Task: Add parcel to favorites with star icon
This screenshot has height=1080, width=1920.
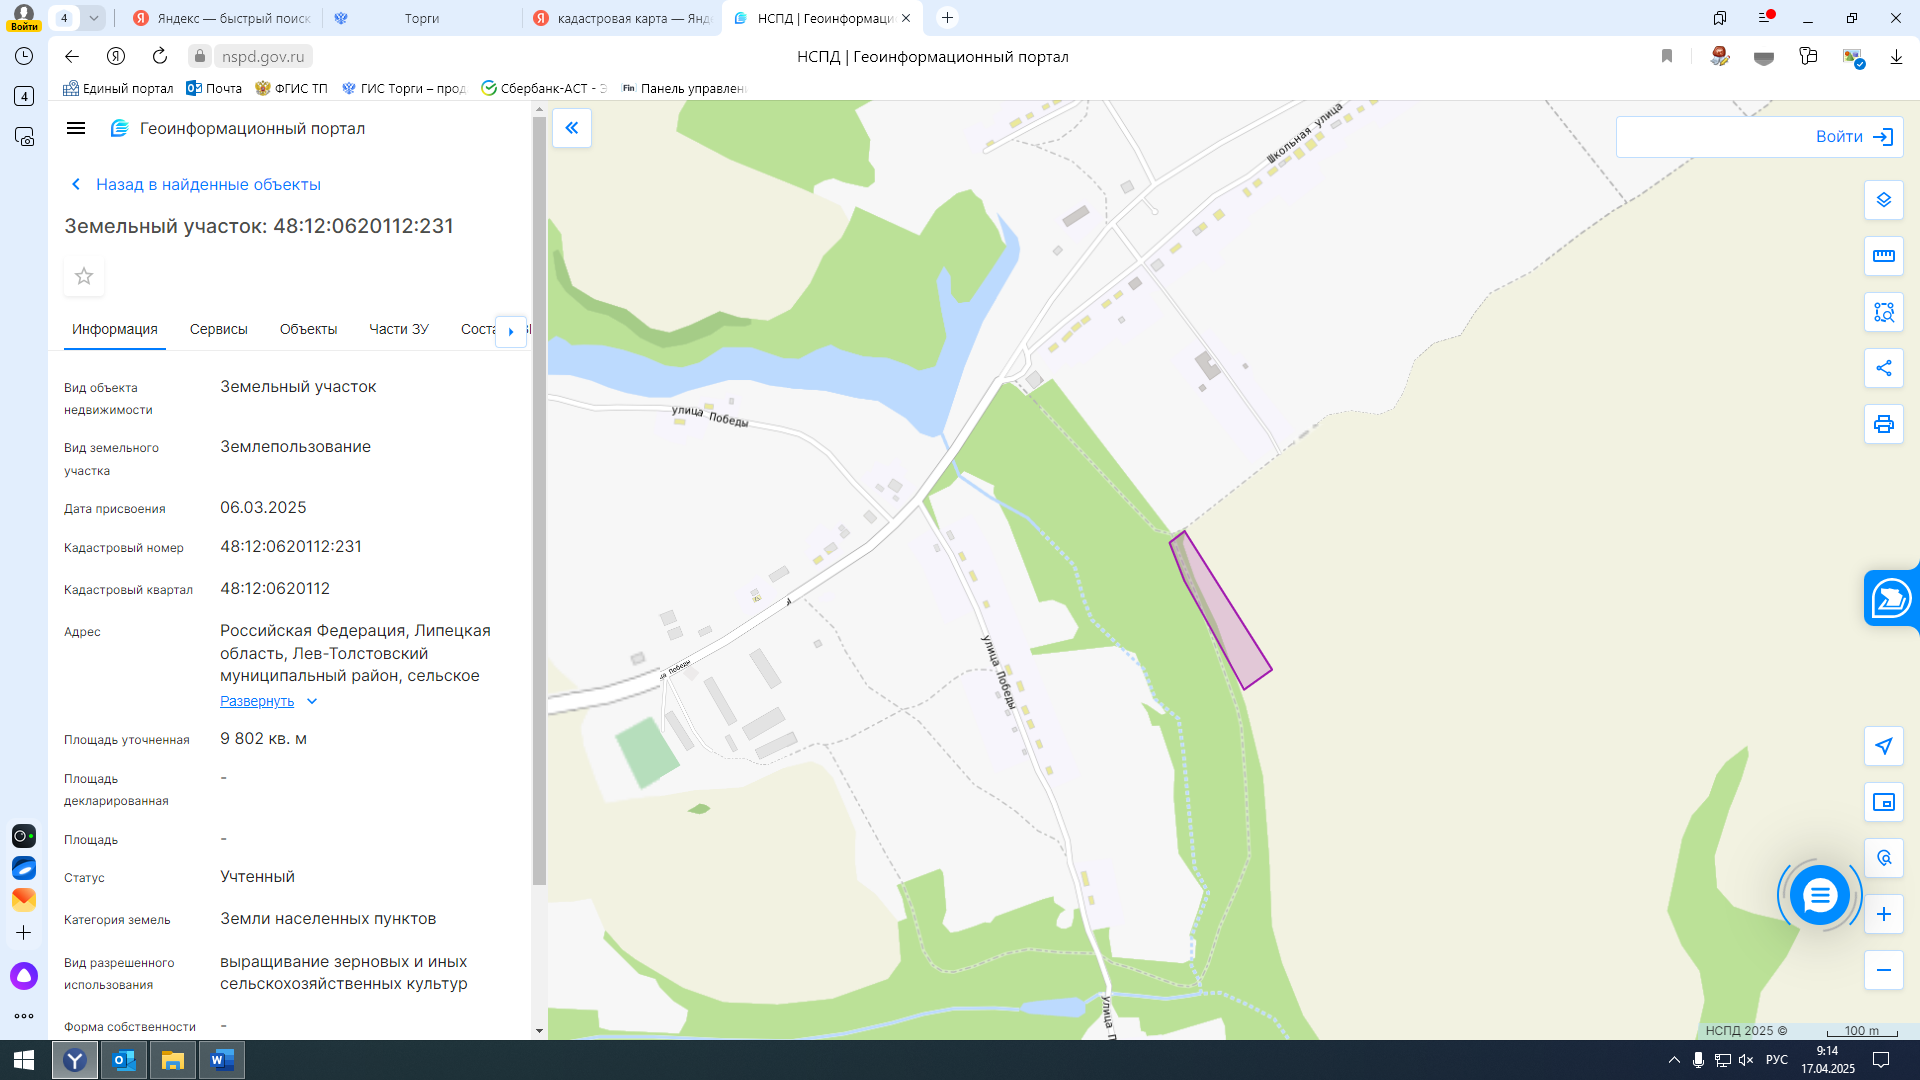Action: (84, 276)
